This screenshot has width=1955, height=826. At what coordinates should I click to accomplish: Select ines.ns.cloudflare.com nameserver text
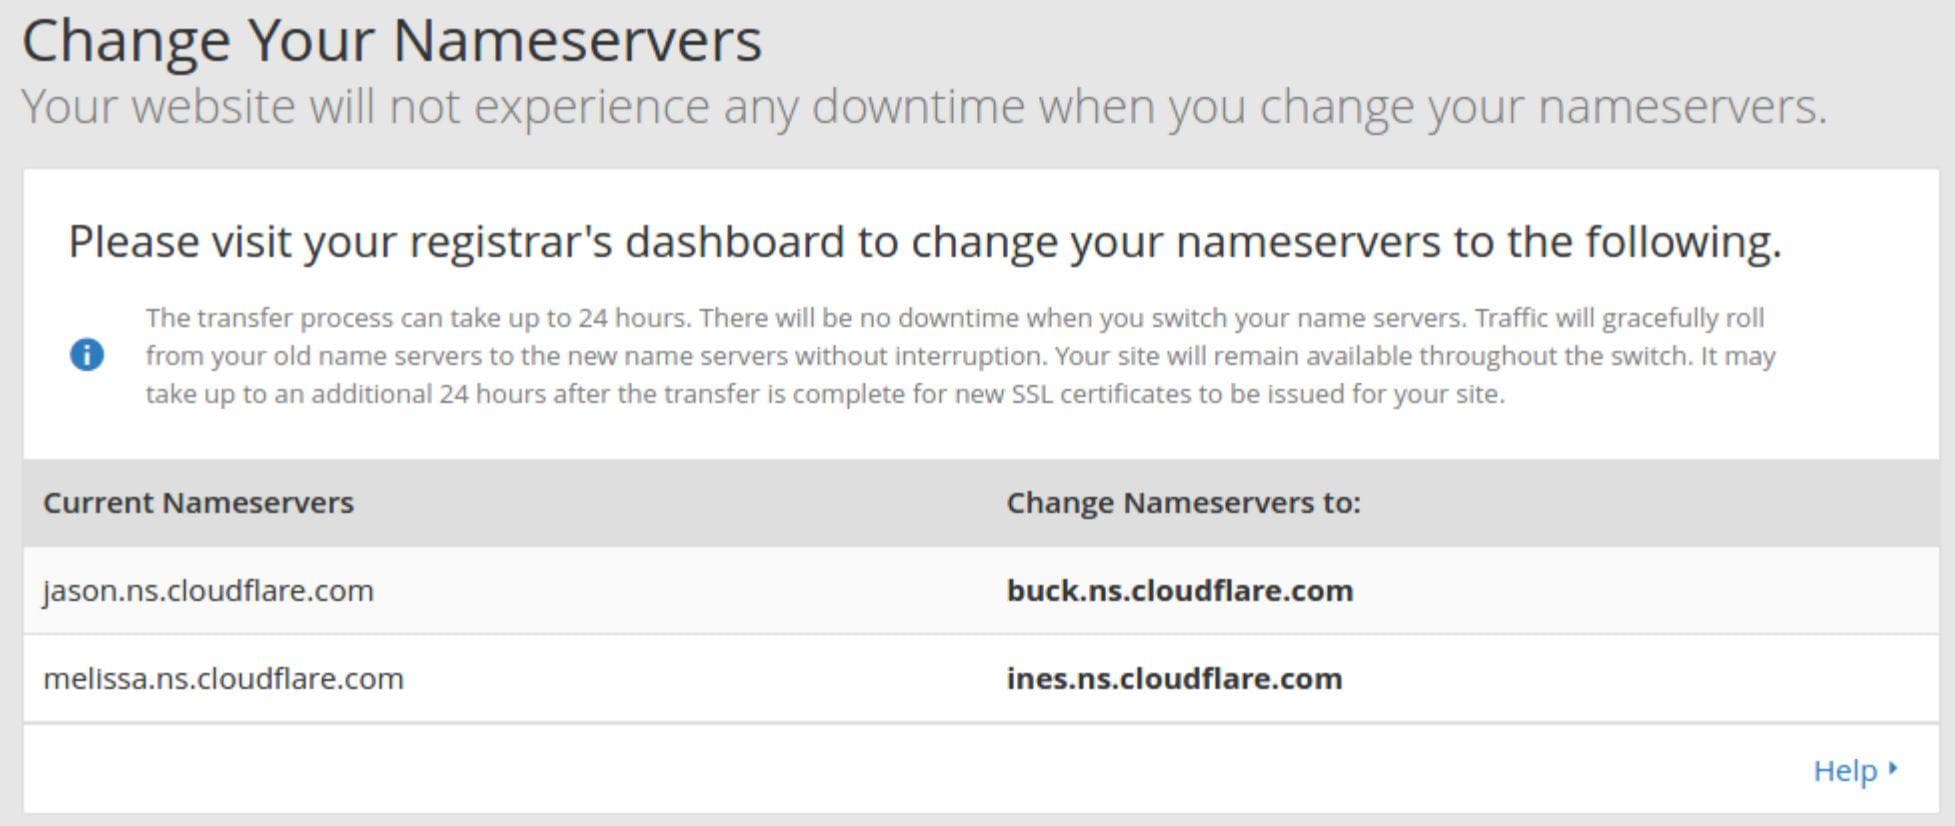(1174, 679)
